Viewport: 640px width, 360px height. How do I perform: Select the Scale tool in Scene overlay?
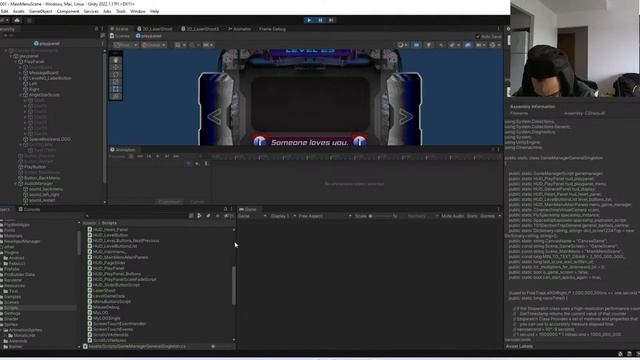(116, 82)
